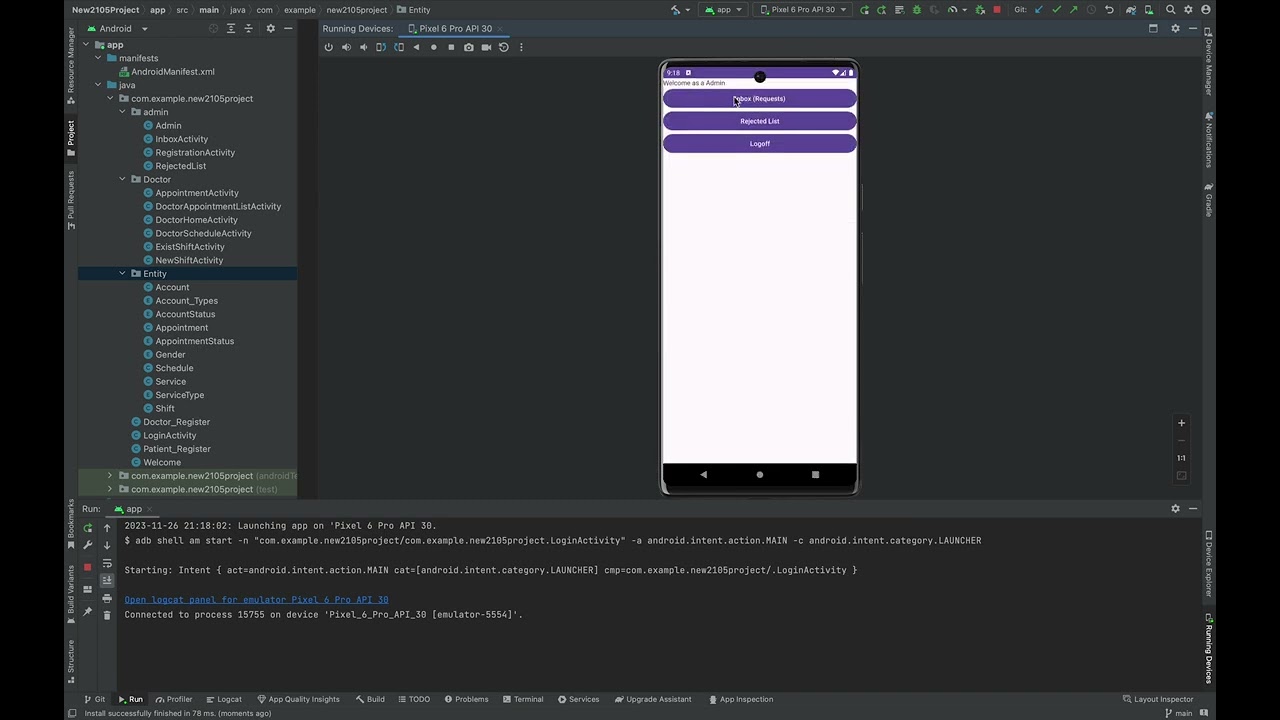The width and height of the screenshot is (1280, 720).
Task: Open the 'Pixel 6 Pro API 30' device dropdown
Action: tap(804, 10)
